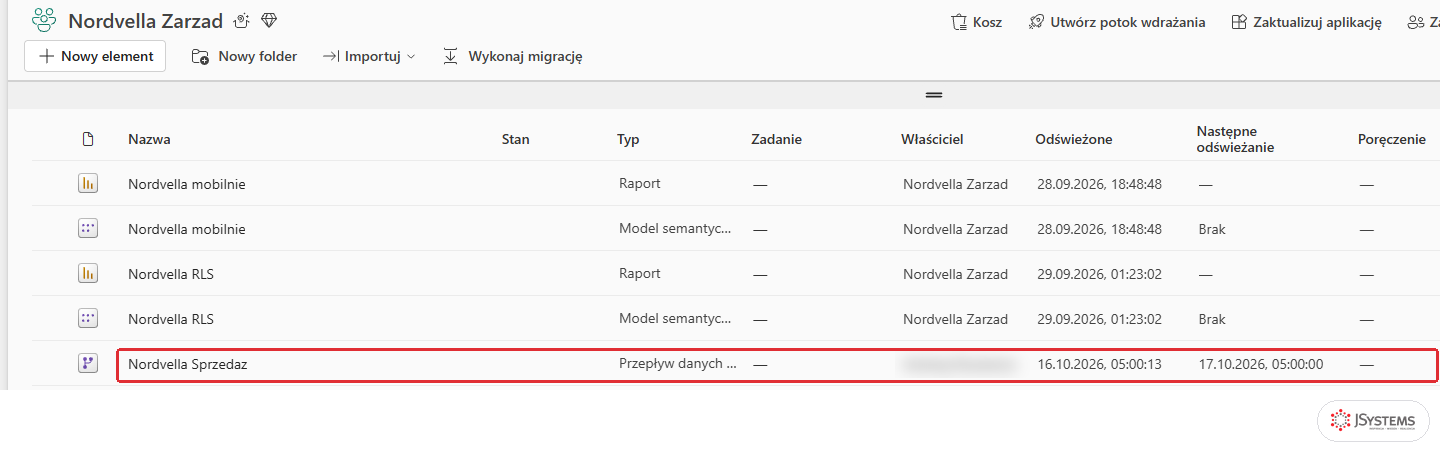This screenshot has height=452, width=1440.
Task: Open workspace settings icon next to title
Action: click(x=241, y=21)
